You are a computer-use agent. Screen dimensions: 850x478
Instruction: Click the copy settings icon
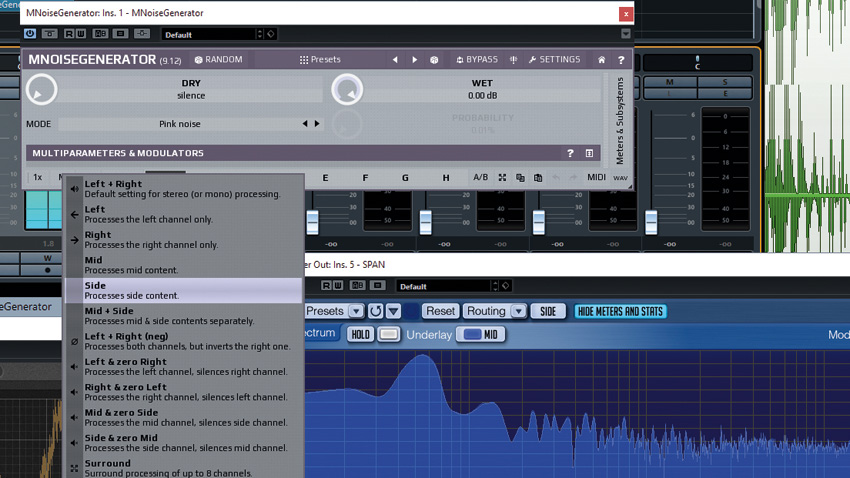click(520, 178)
